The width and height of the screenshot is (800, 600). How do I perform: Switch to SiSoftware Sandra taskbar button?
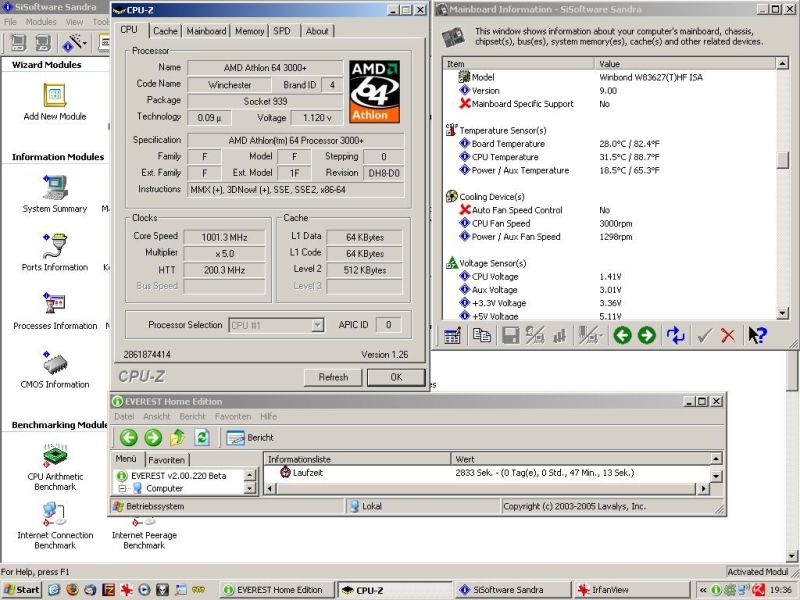pos(513,590)
